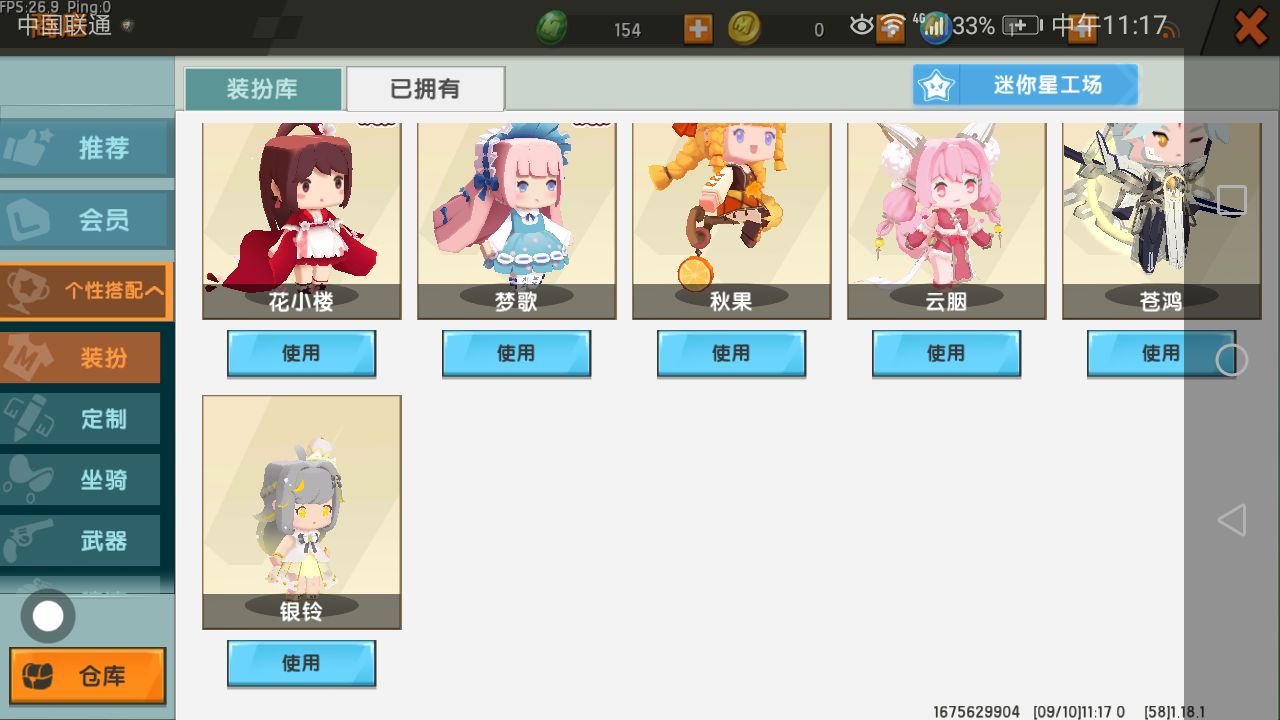The height and width of the screenshot is (720, 1280).
Task: Switch to the 已拥有 tab
Action: click(426, 89)
